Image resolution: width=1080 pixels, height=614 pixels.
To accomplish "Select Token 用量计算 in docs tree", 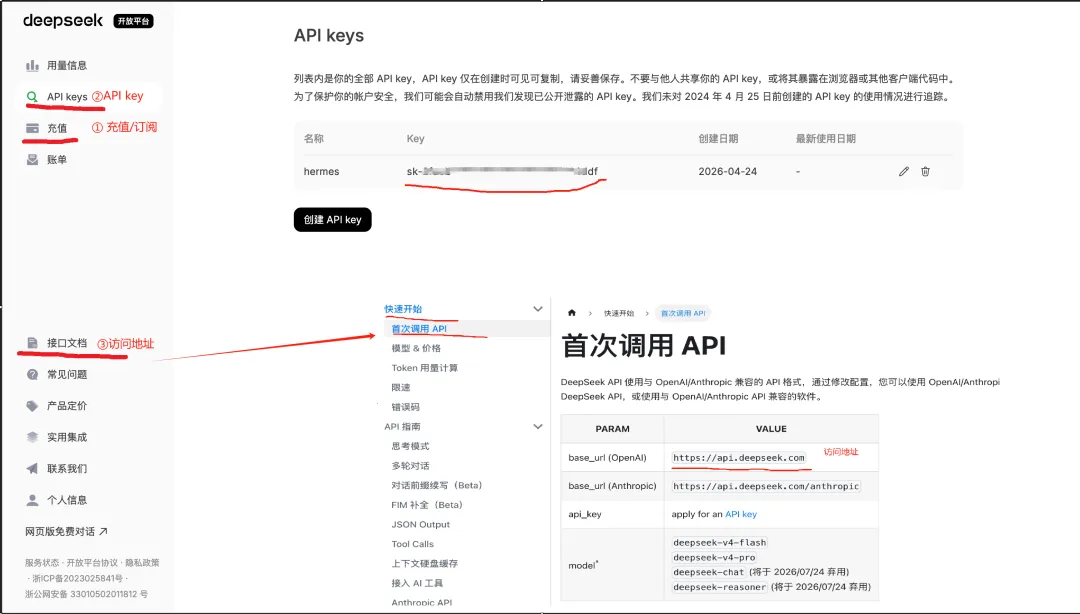I will (x=424, y=368).
